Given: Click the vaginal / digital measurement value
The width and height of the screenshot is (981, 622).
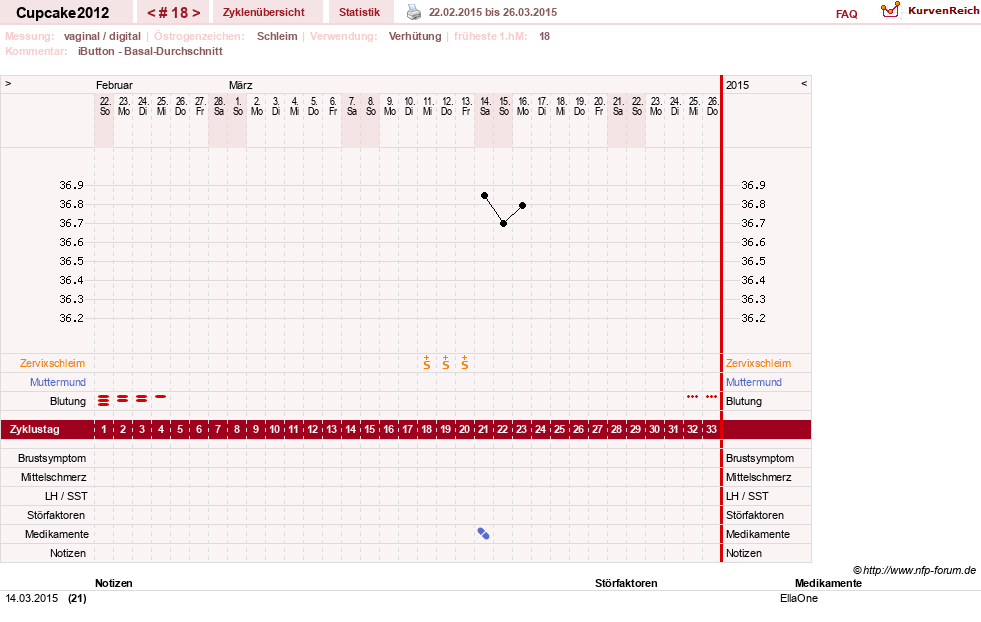Looking at the screenshot, I should [102, 36].
